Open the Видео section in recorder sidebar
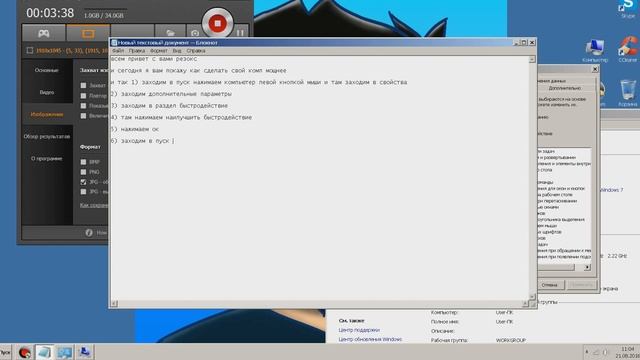 pos(47,92)
